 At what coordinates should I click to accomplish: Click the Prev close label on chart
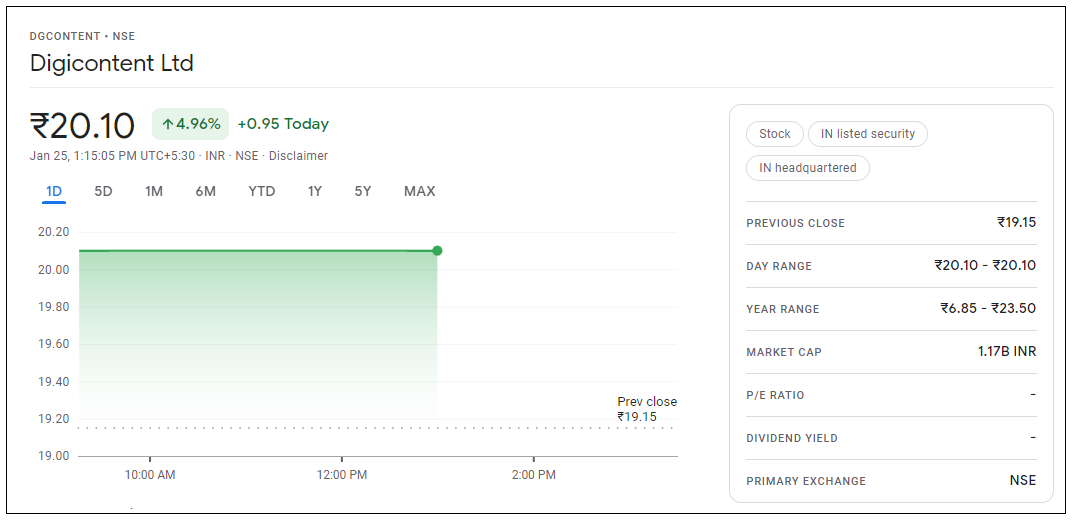point(646,402)
